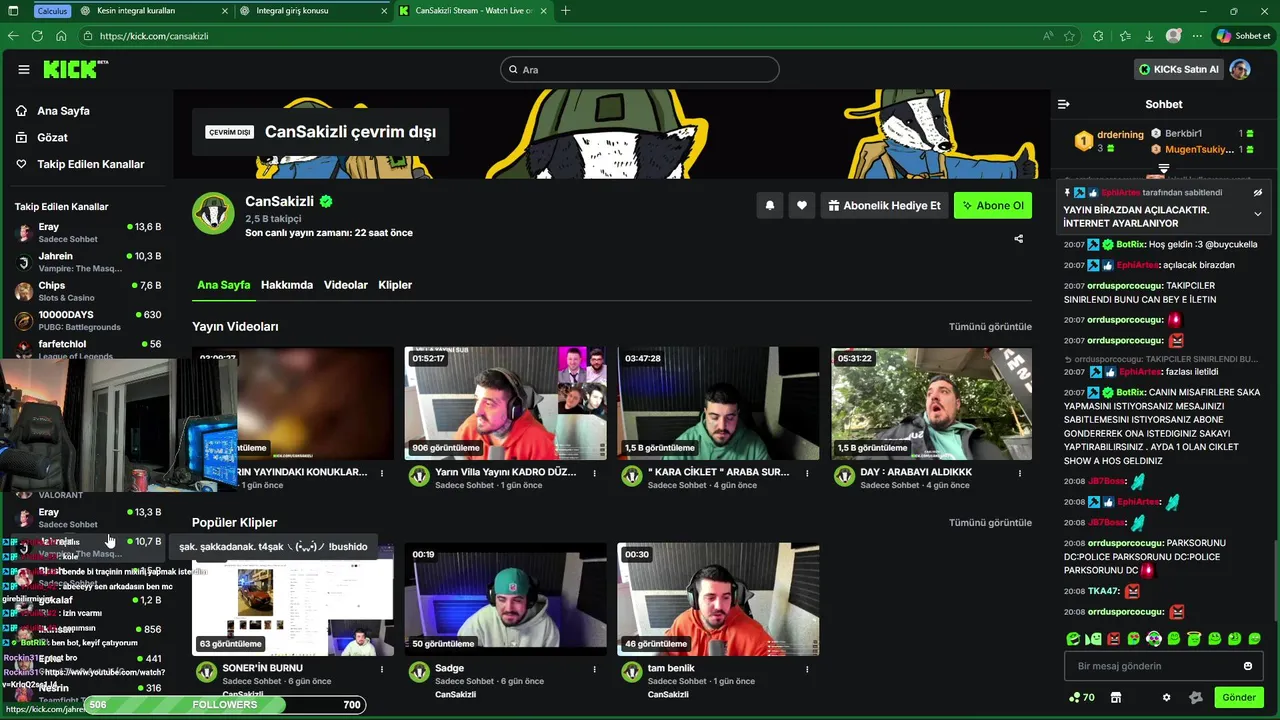
Task: Expand the chat leaderboard arrow
Action: pos(1164,169)
